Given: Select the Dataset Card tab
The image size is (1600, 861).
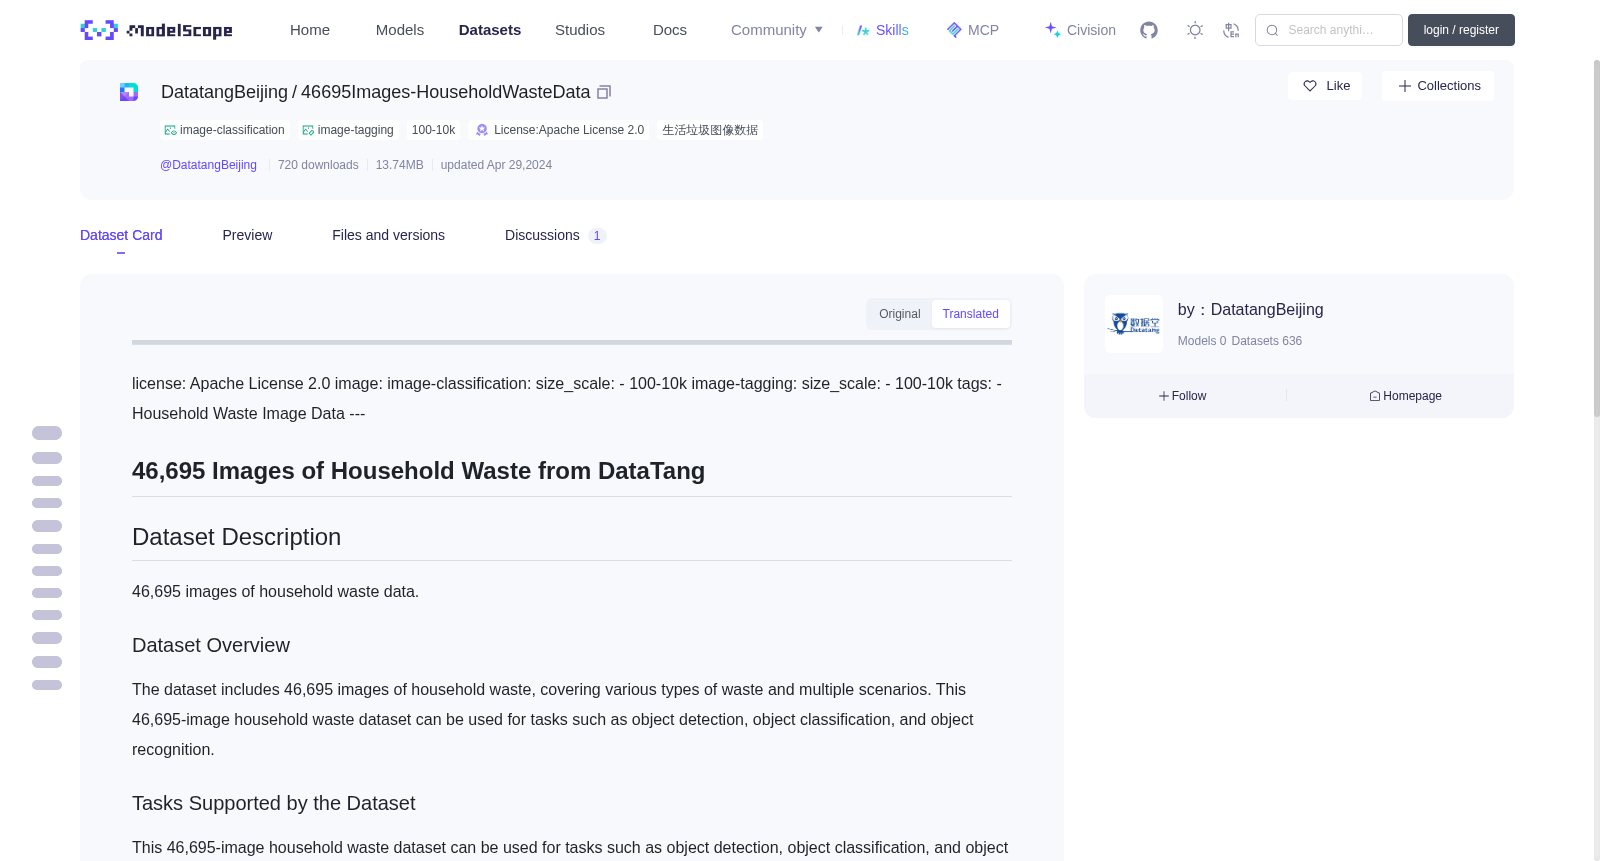Looking at the screenshot, I should coord(121,235).
